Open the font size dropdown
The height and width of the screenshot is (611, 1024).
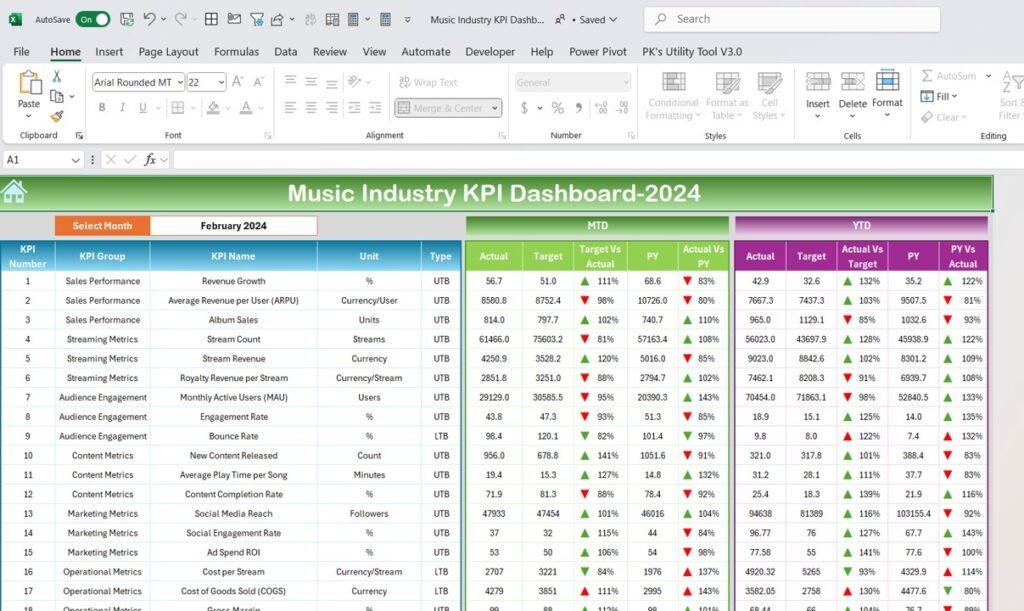pos(221,82)
